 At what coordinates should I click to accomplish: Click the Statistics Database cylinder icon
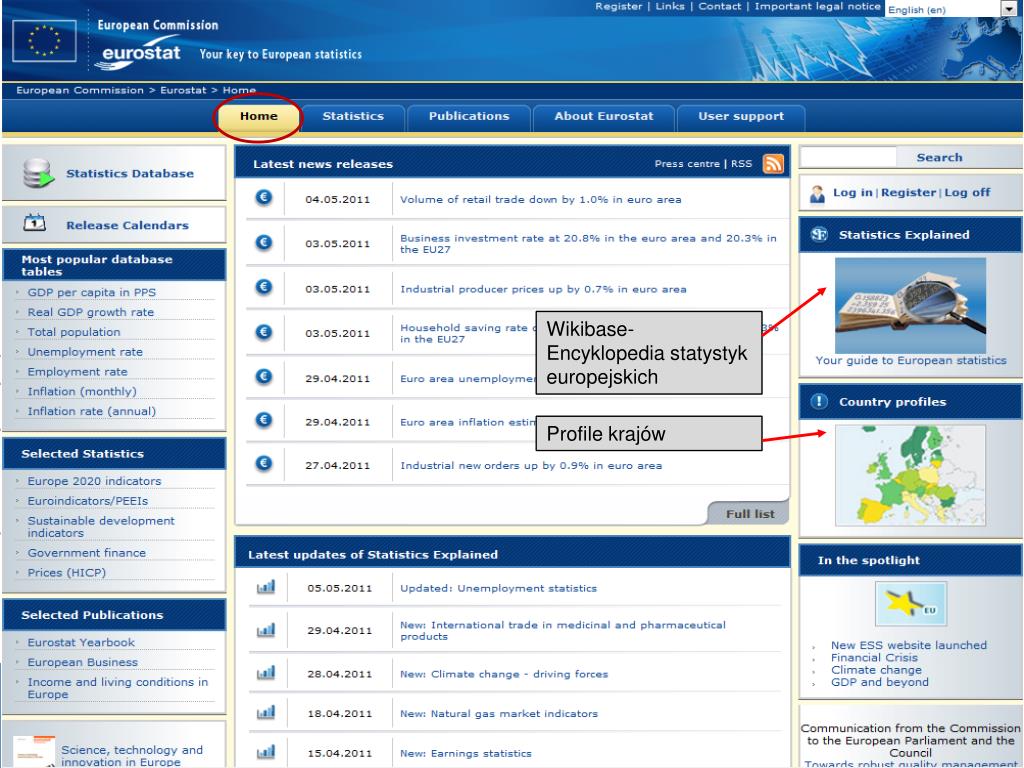click(39, 173)
